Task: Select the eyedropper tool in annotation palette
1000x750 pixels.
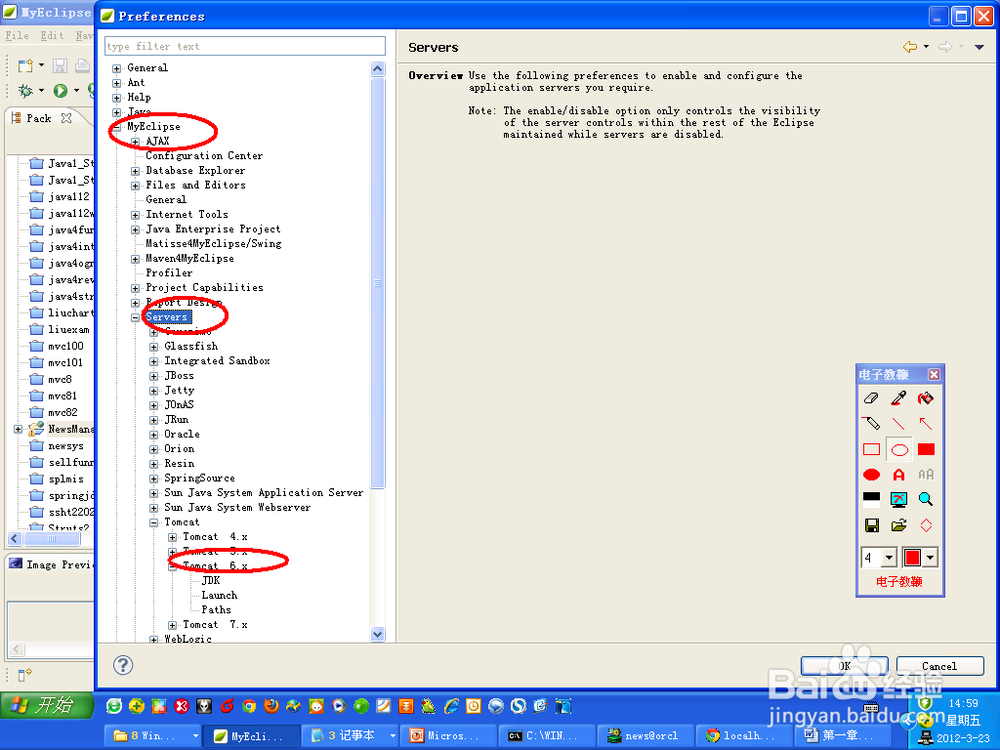Action: click(x=899, y=398)
